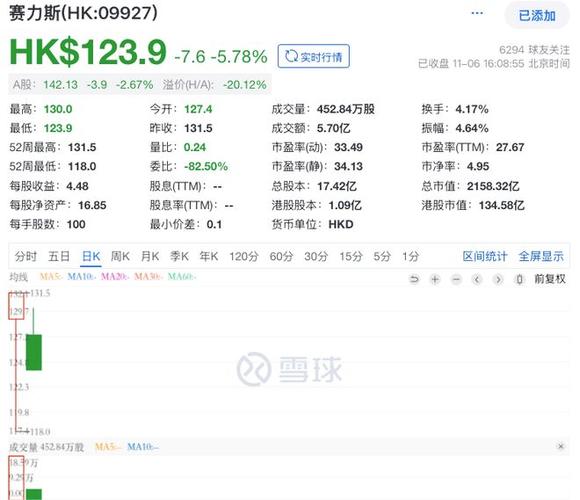Select the 周K chart tab

(120, 256)
